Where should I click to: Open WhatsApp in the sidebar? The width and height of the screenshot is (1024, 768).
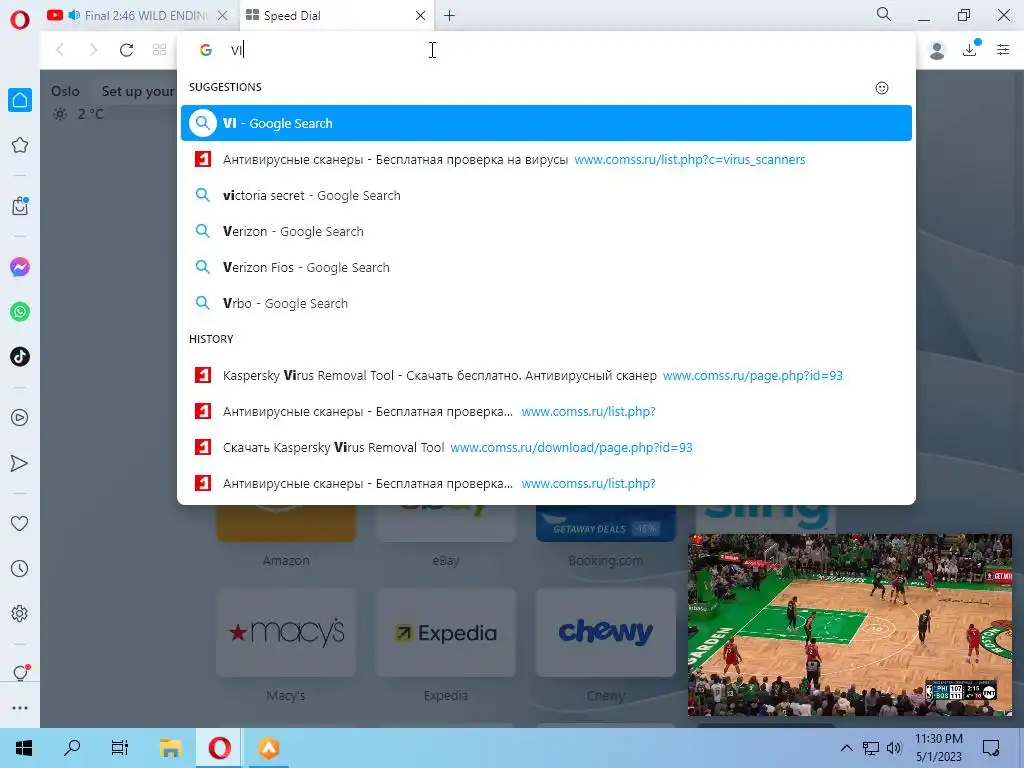(x=20, y=312)
